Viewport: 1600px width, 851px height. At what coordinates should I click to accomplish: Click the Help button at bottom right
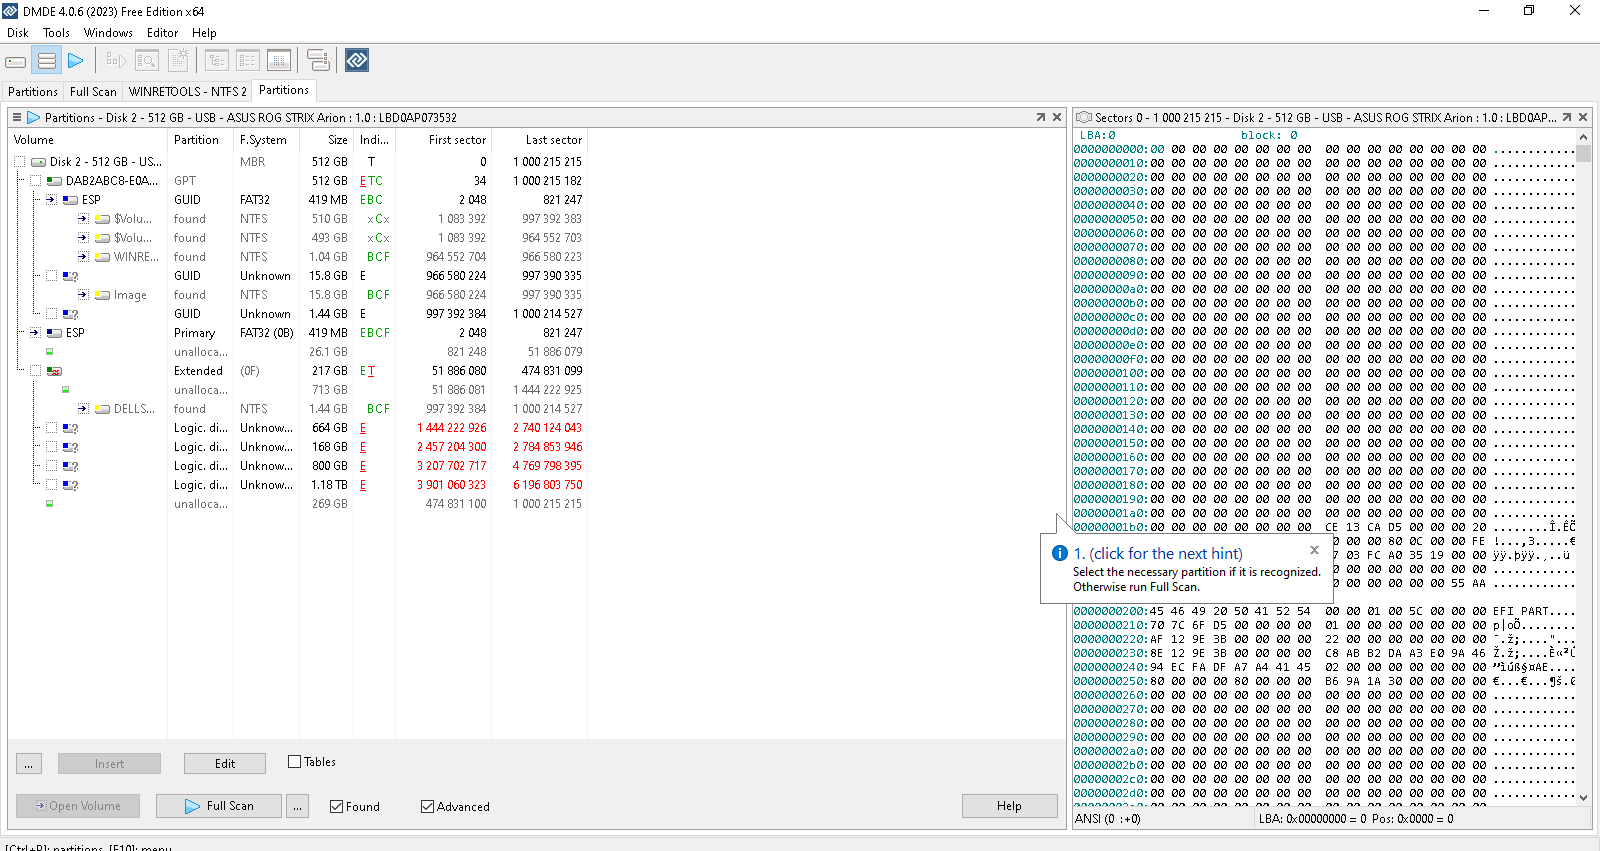tap(1009, 806)
